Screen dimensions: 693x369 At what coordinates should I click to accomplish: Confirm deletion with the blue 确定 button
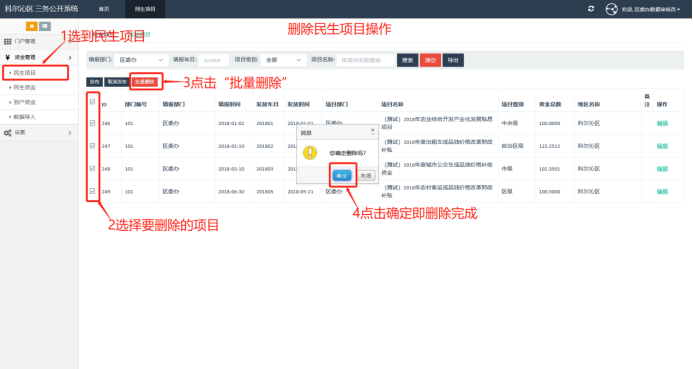[342, 175]
